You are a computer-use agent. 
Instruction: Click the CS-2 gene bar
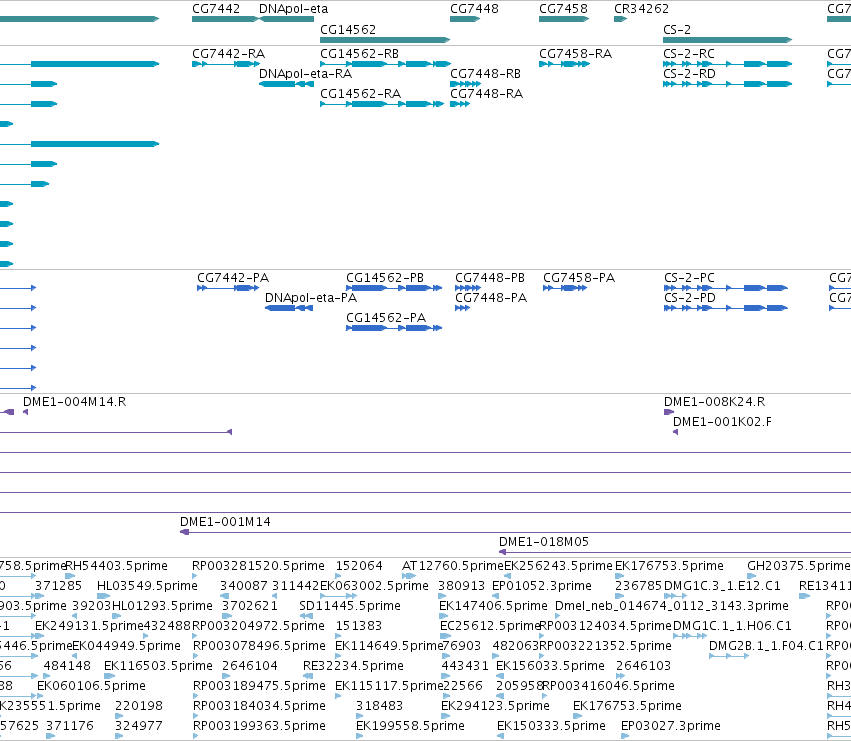[727, 40]
